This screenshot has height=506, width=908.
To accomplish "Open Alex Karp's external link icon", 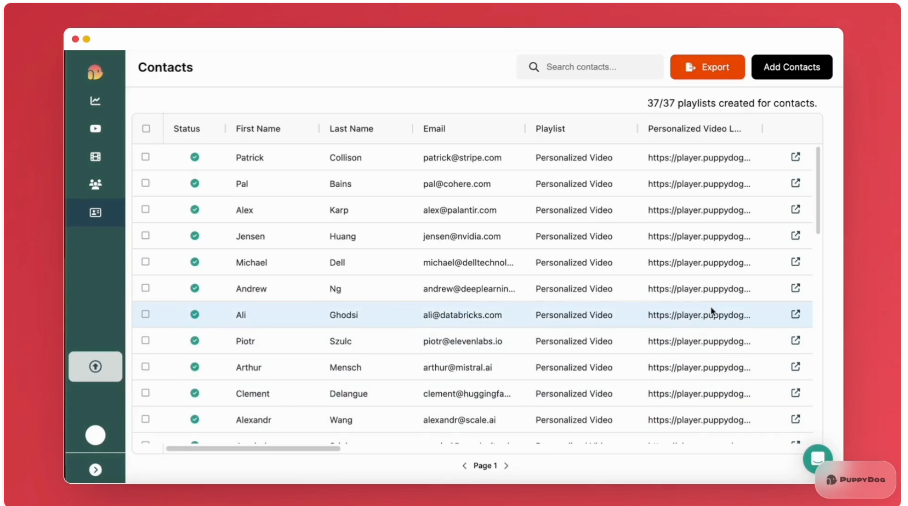I will 795,210.
